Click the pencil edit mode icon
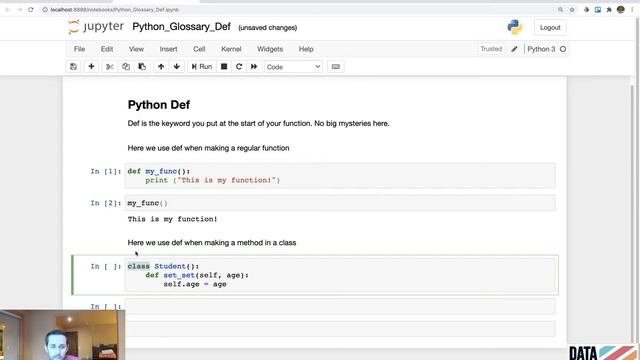 coord(514,49)
